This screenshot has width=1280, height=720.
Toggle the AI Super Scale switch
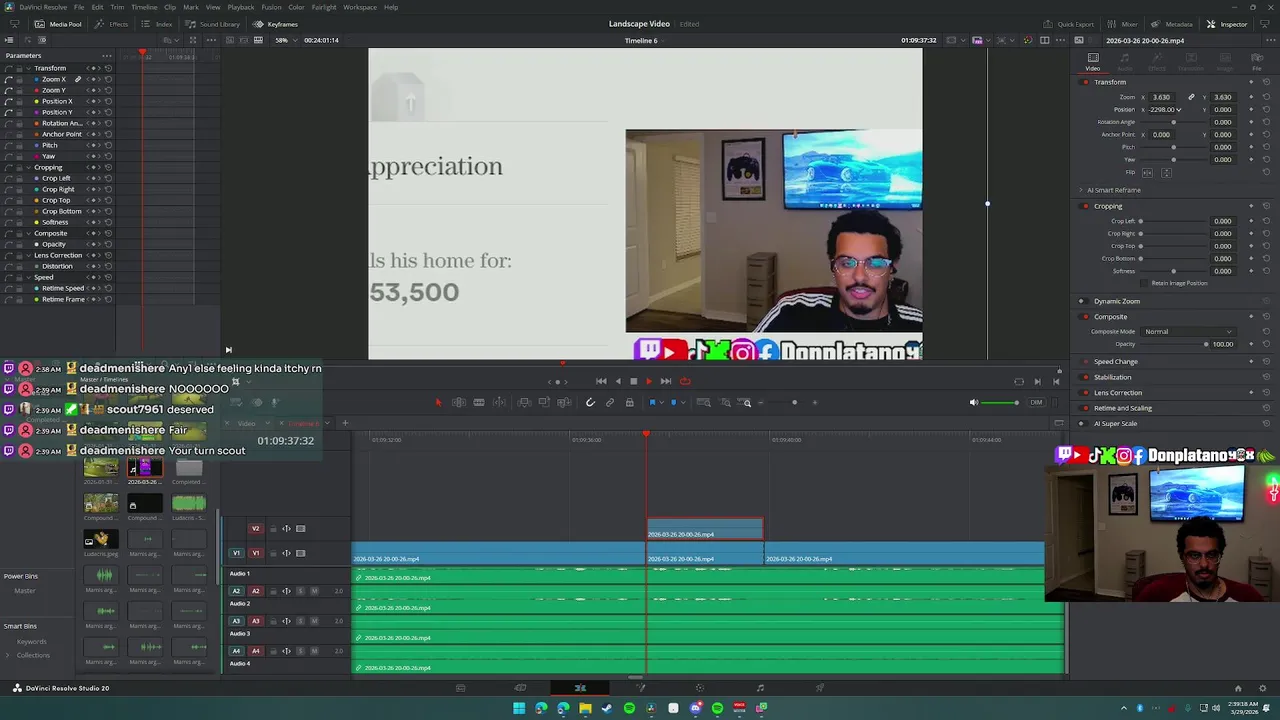pyautogui.click(x=1081, y=423)
